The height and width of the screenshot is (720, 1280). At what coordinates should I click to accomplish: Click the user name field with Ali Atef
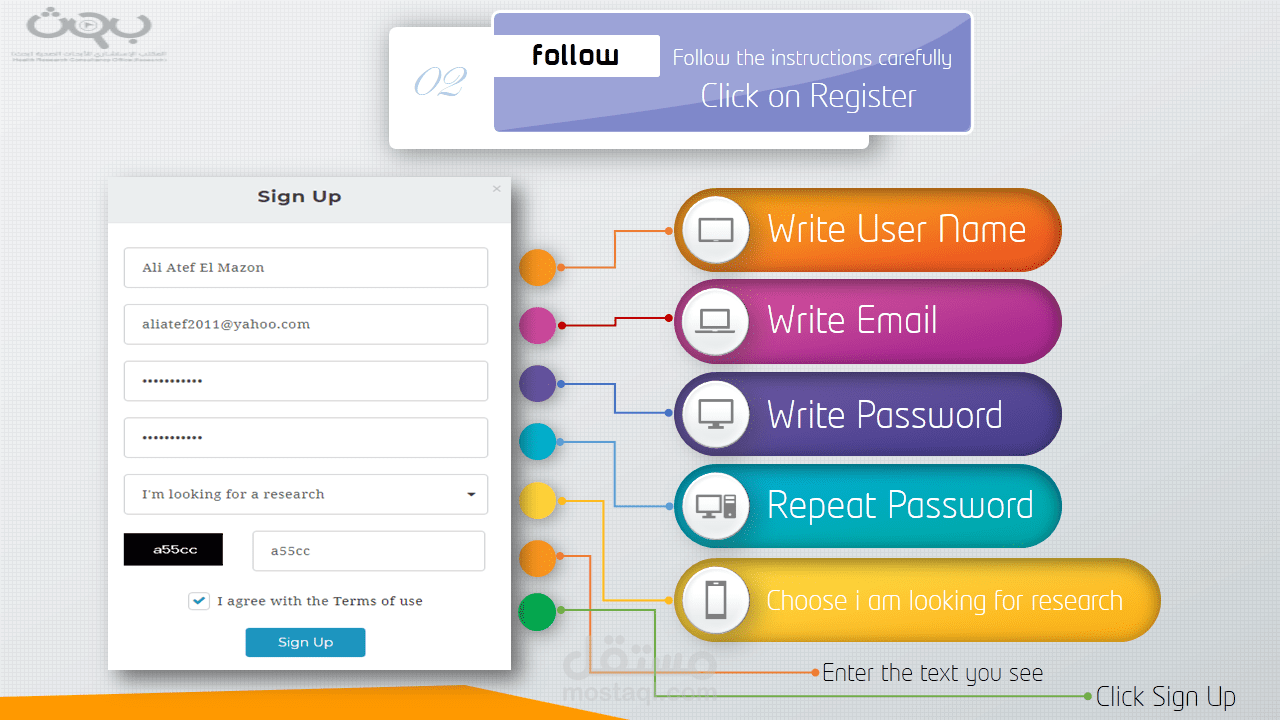click(x=305, y=268)
